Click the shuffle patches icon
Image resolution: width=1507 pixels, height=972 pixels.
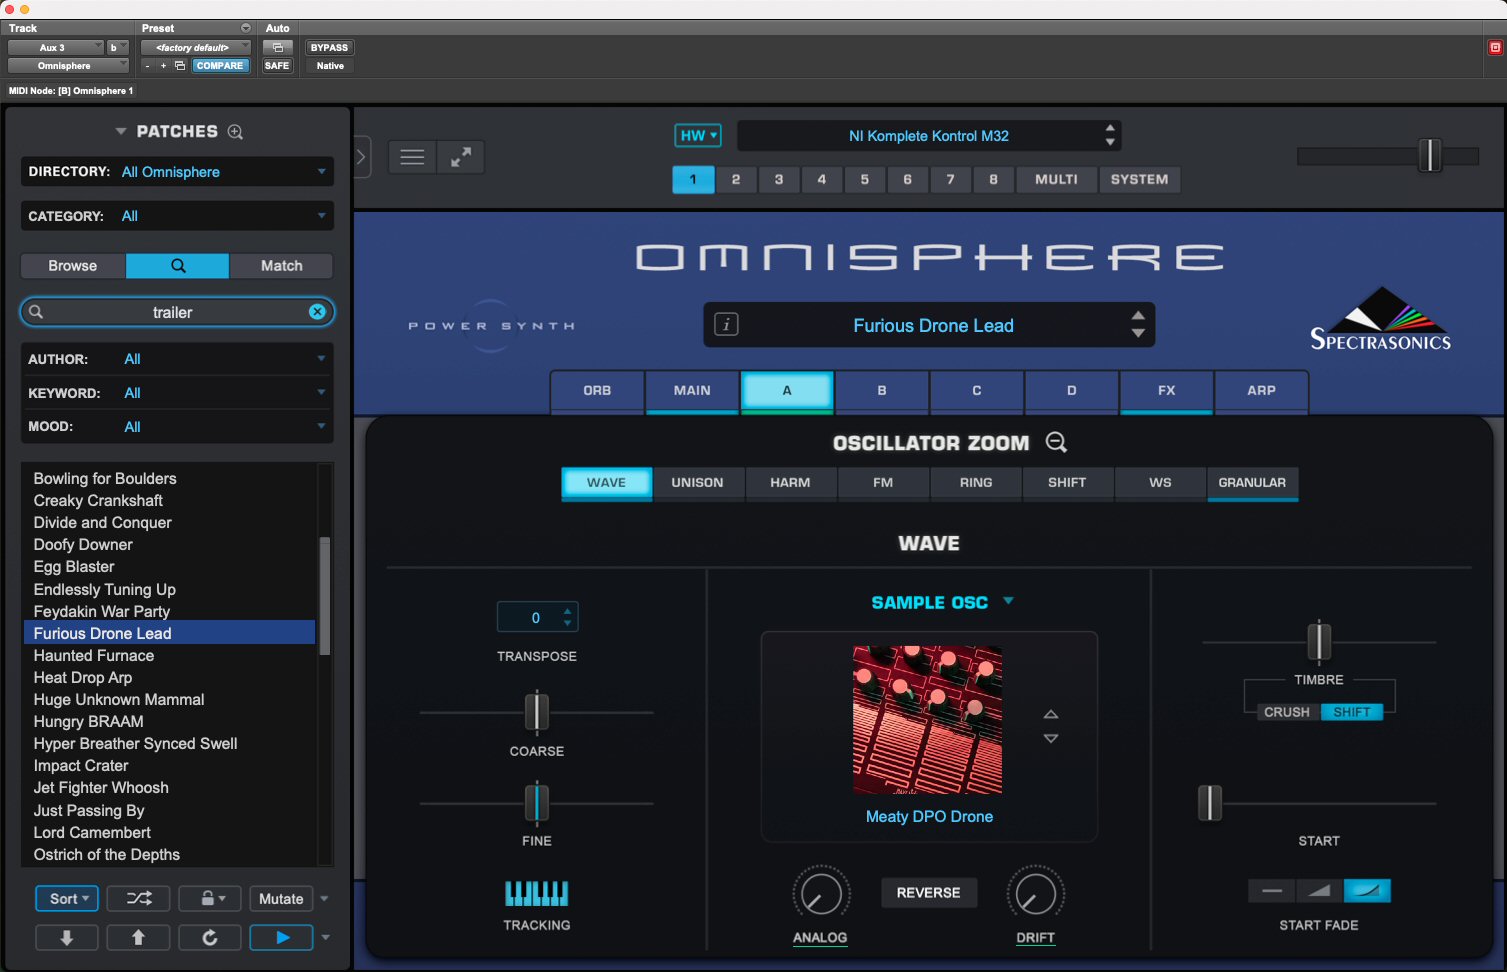click(139, 899)
